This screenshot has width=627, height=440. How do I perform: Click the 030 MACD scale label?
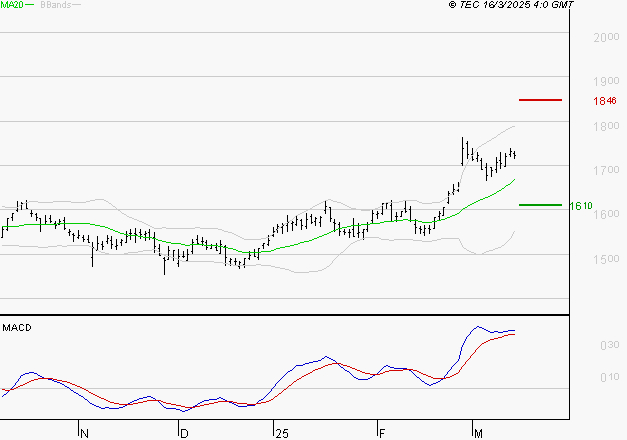click(610, 345)
